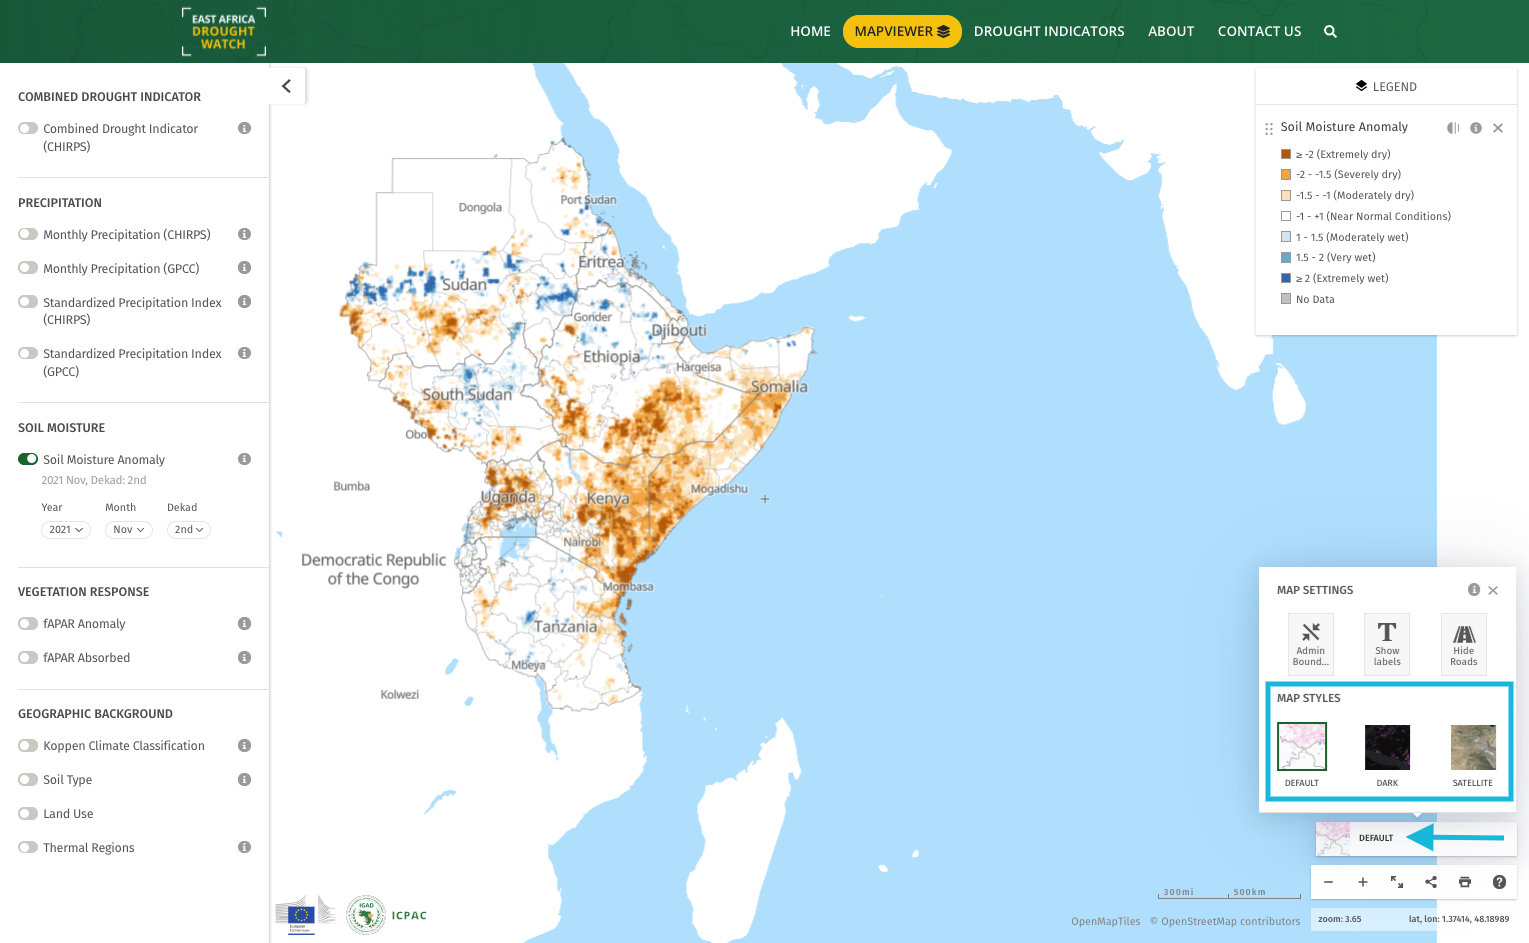Open info for Standardized Precipitation Index (GPCC)
Viewport: 1529px width, 943px height.
[244, 353]
